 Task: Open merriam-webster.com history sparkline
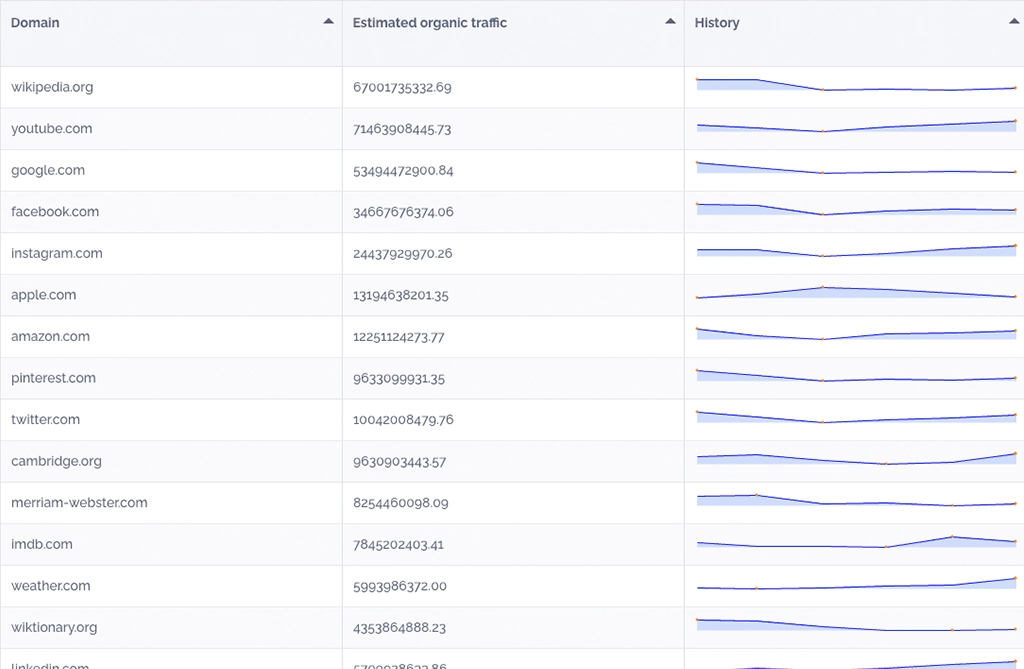pos(856,500)
